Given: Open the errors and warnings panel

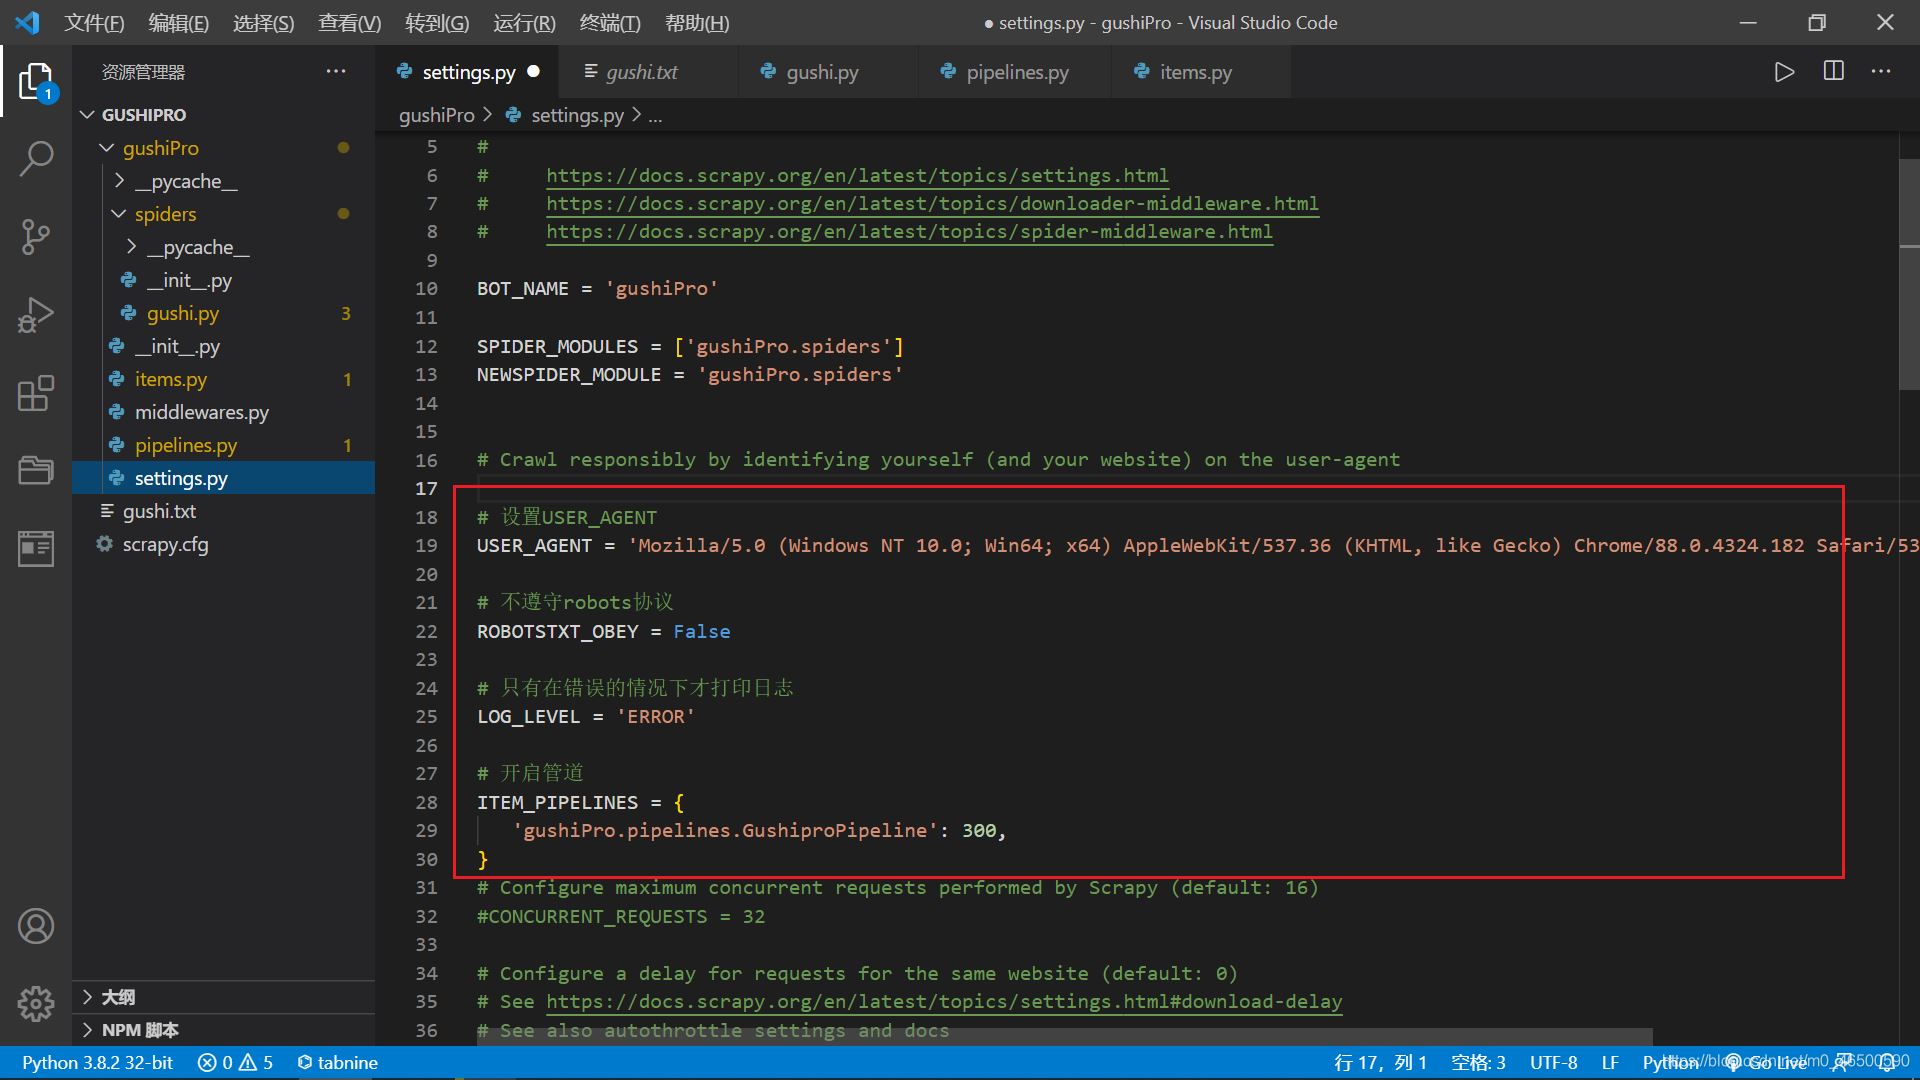Looking at the screenshot, I should (234, 1062).
